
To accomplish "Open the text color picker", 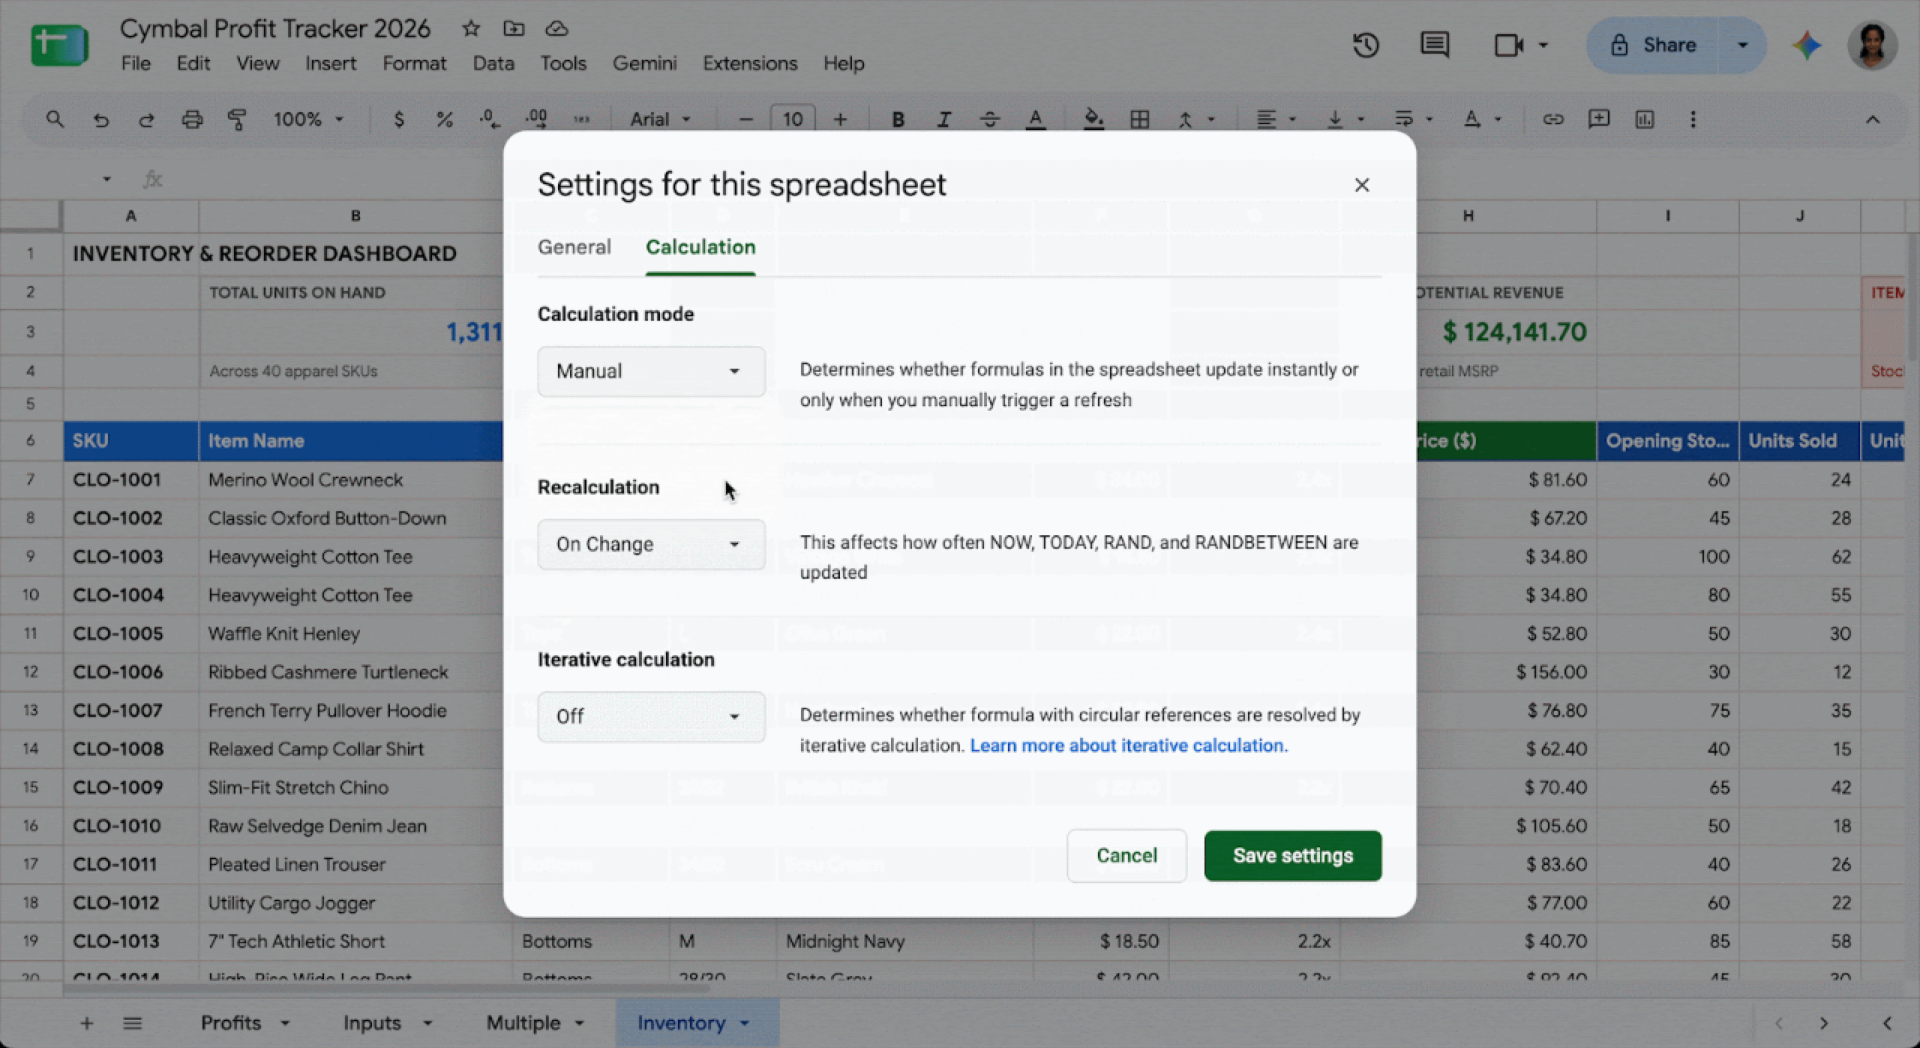I will point(1036,119).
